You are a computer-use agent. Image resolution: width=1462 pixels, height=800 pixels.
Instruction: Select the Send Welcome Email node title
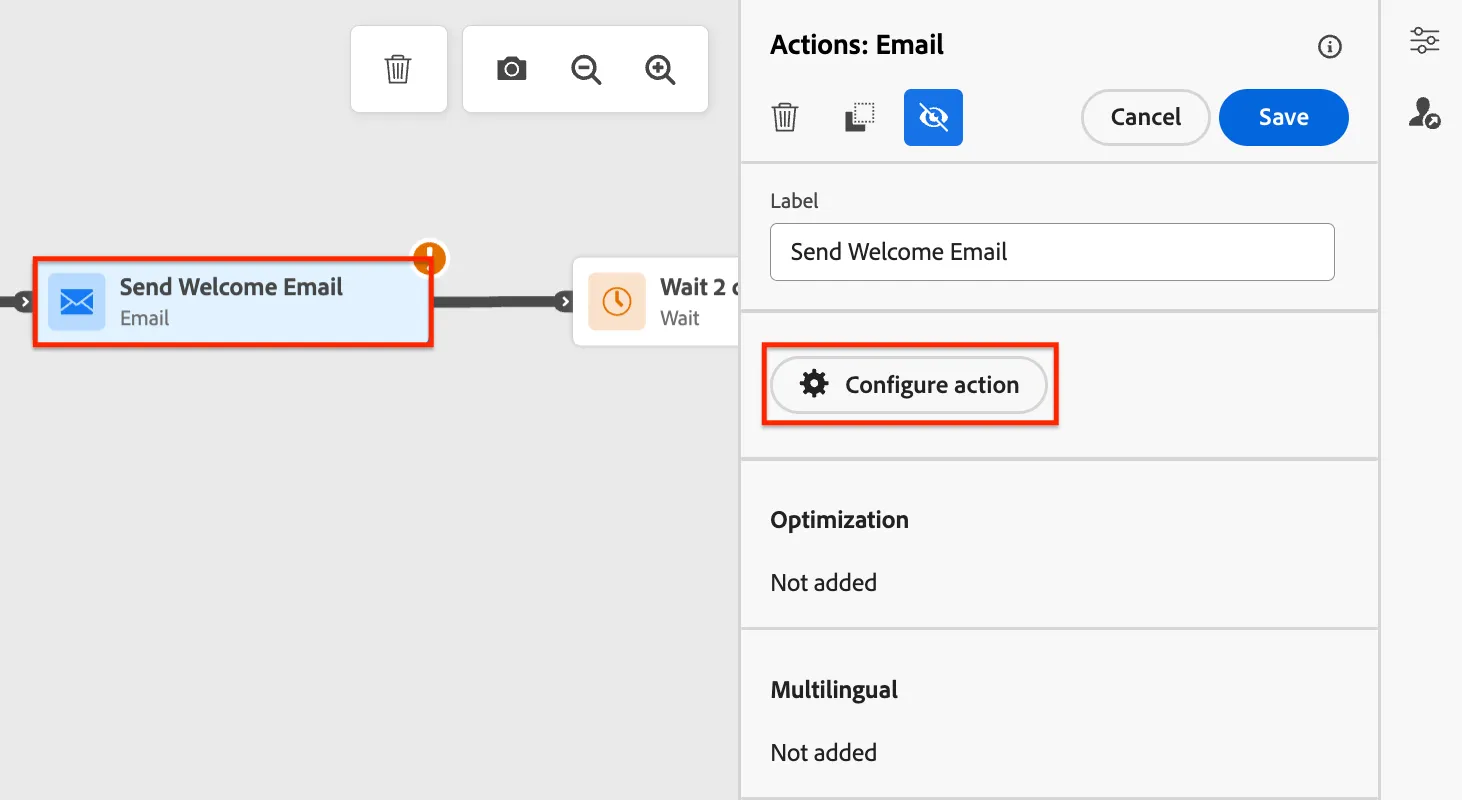click(231, 287)
